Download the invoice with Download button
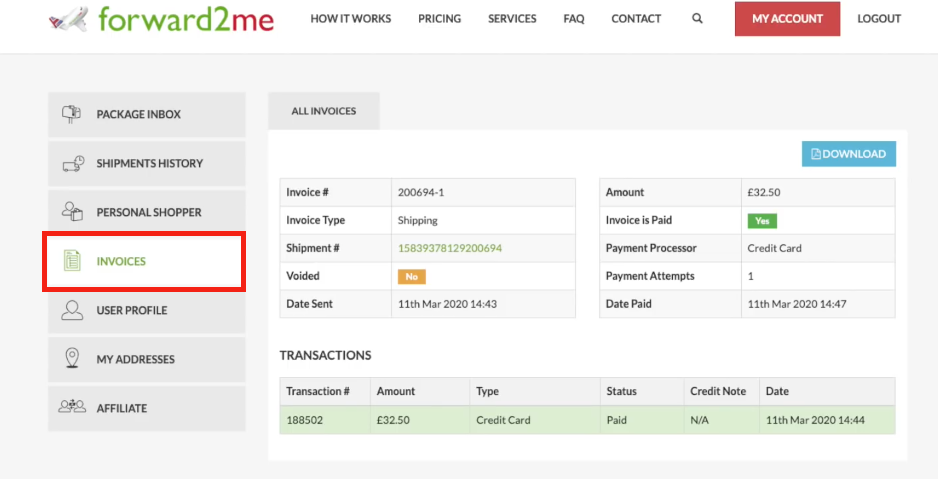Screen dimensions: 938x479 tap(848, 154)
